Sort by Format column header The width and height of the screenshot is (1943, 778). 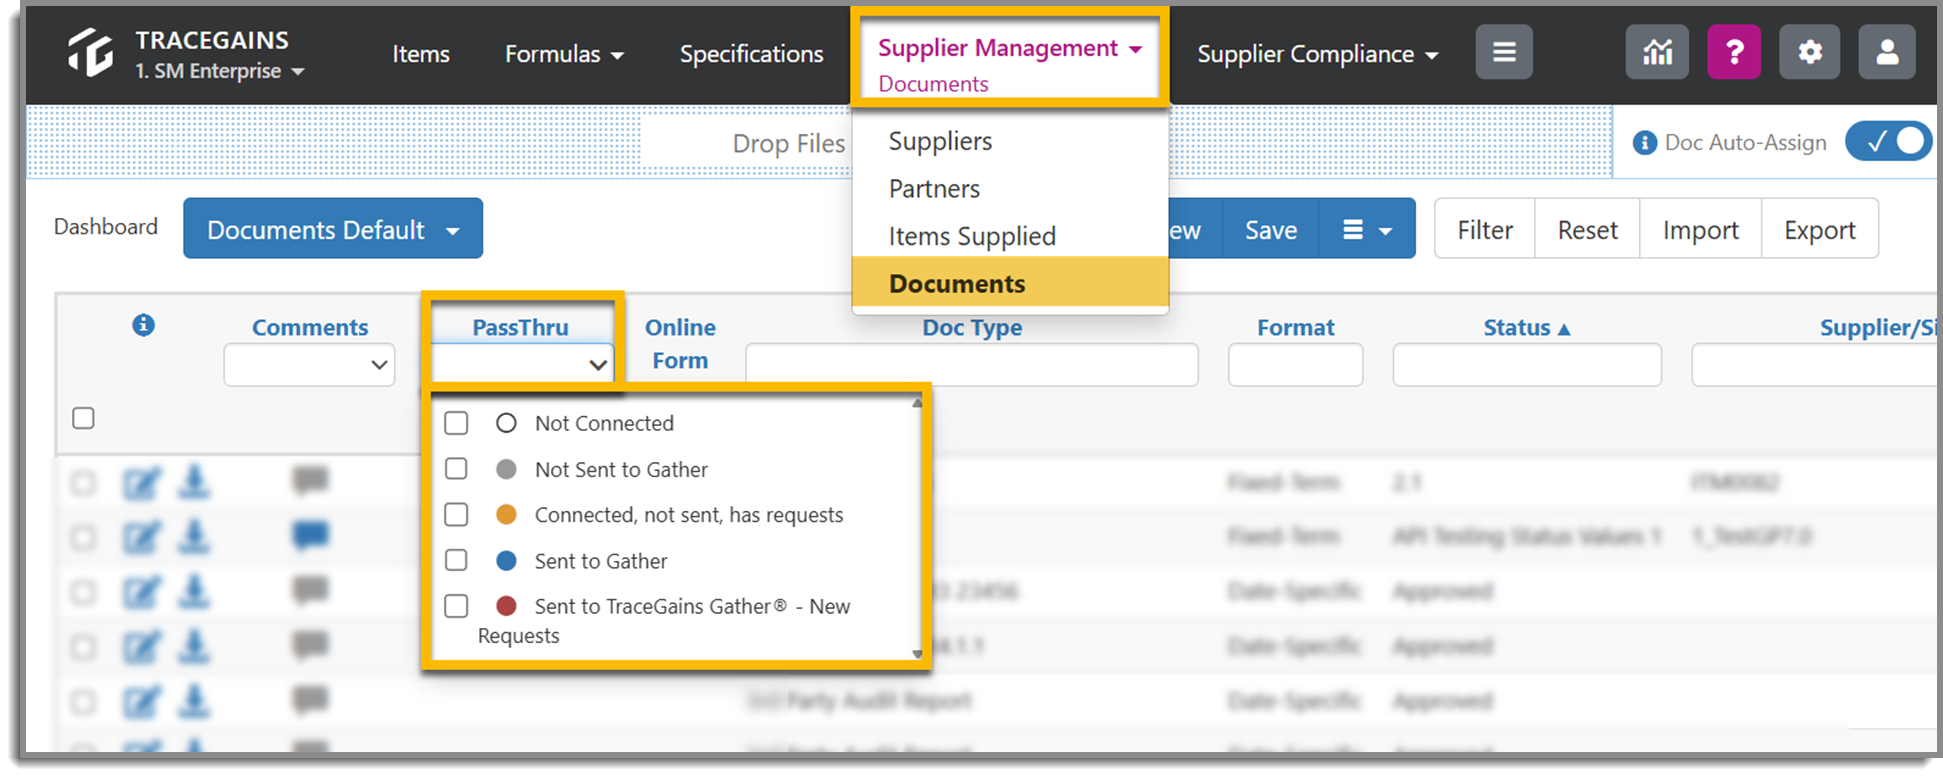tap(1296, 327)
